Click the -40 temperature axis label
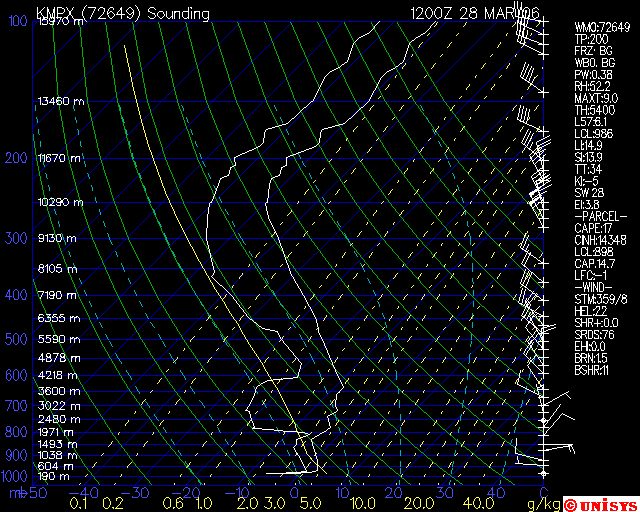 pyautogui.click(x=87, y=493)
